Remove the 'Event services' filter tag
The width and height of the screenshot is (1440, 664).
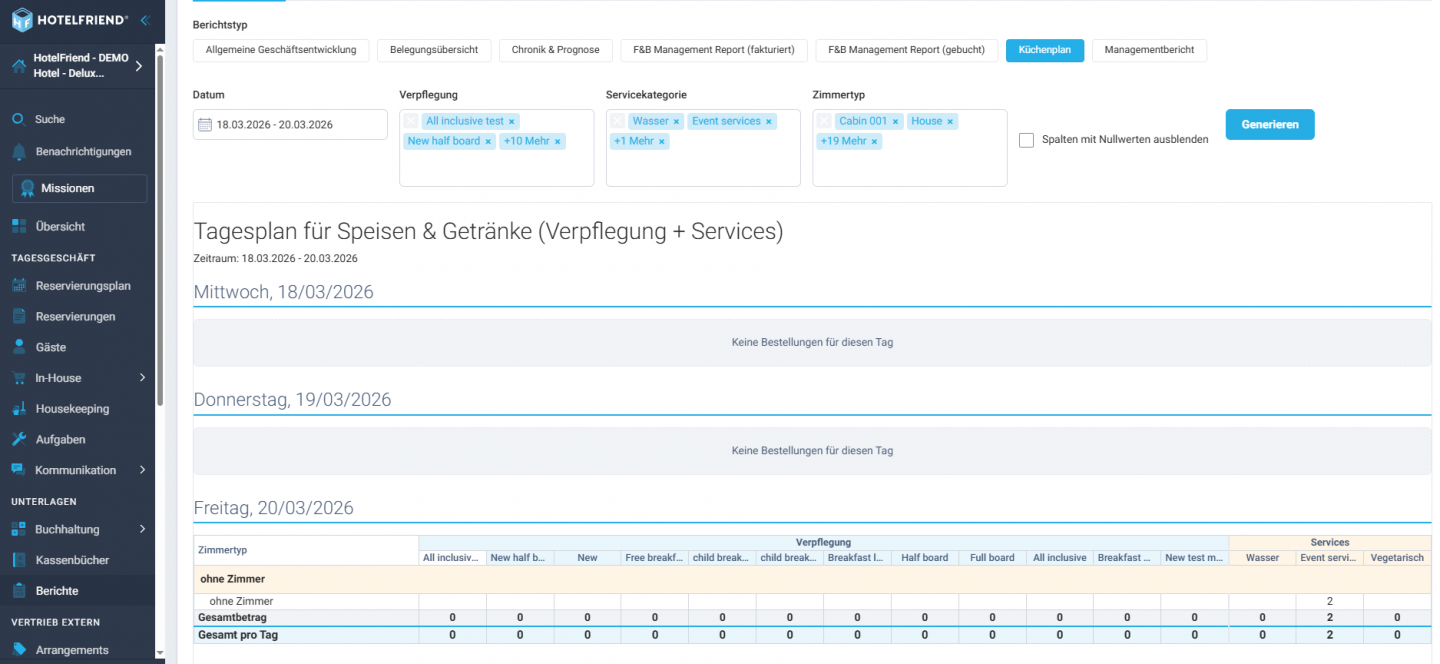click(769, 122)
